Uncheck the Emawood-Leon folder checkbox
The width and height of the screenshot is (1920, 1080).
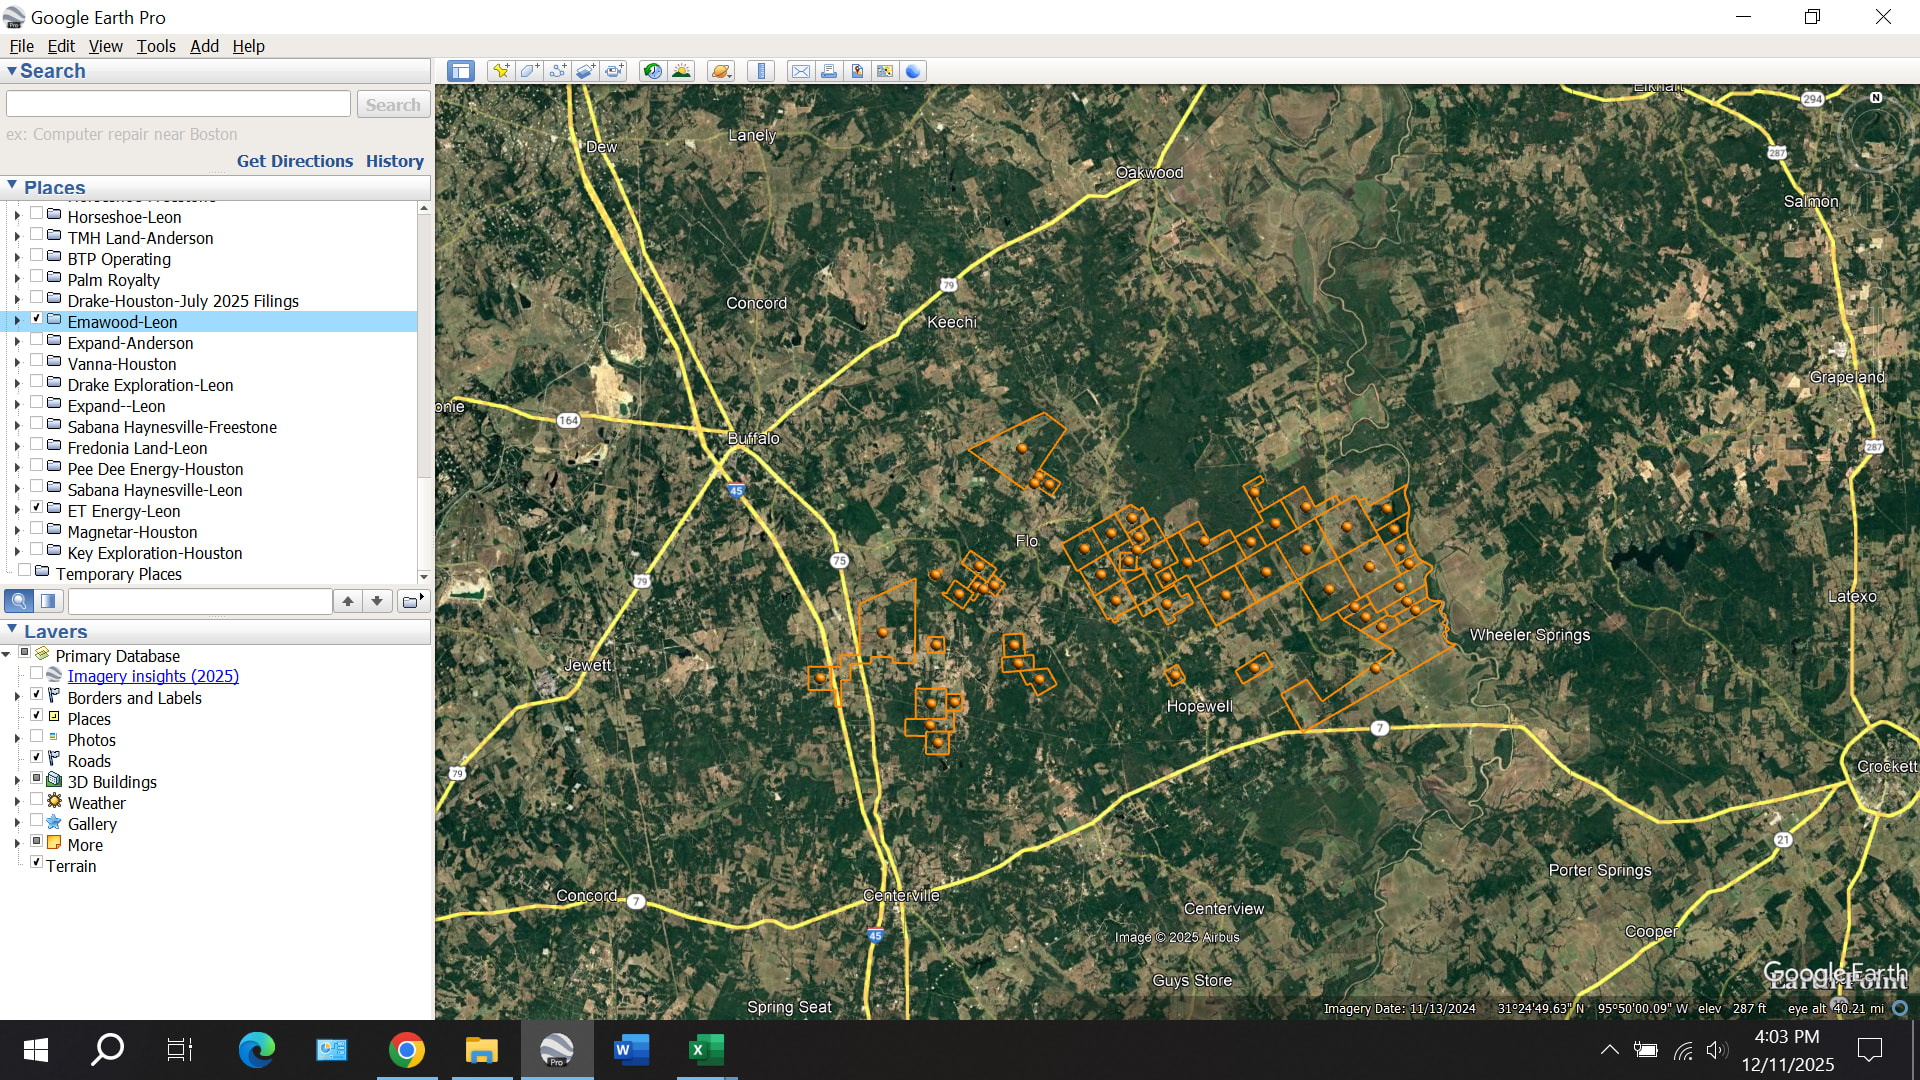pos(37,319)
